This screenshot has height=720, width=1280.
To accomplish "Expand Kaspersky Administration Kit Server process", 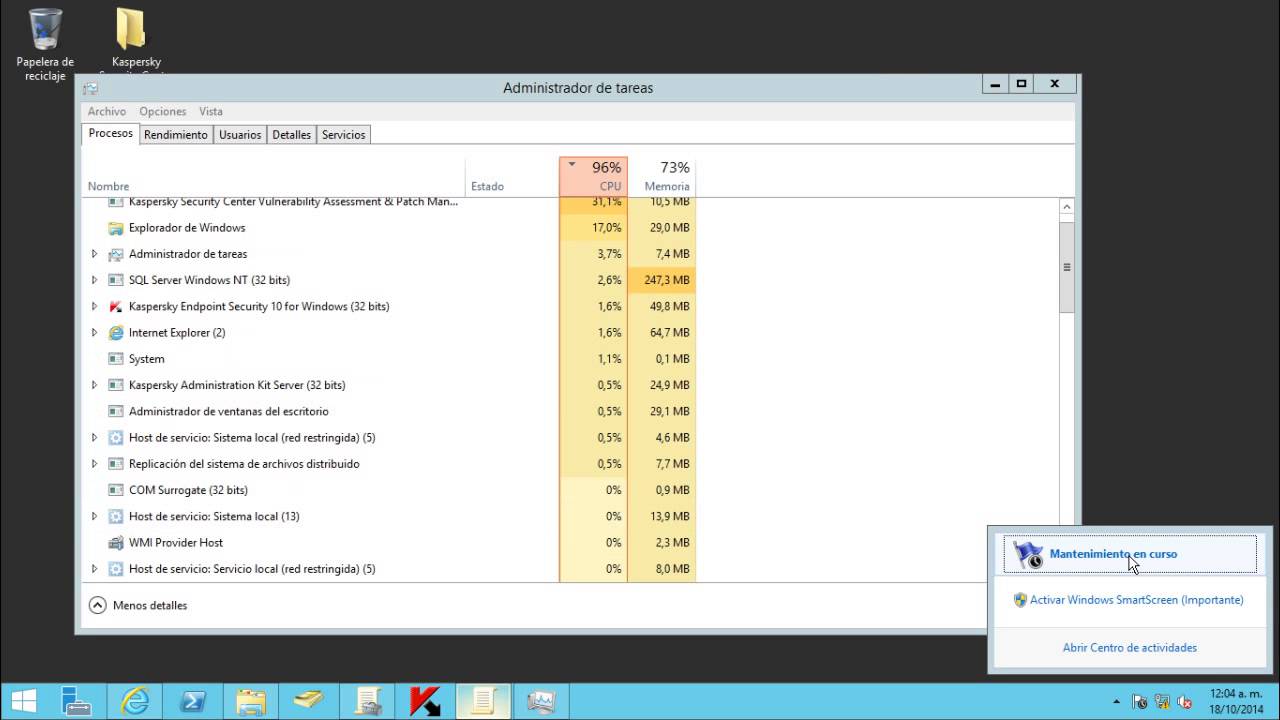I will pos(95,385).
